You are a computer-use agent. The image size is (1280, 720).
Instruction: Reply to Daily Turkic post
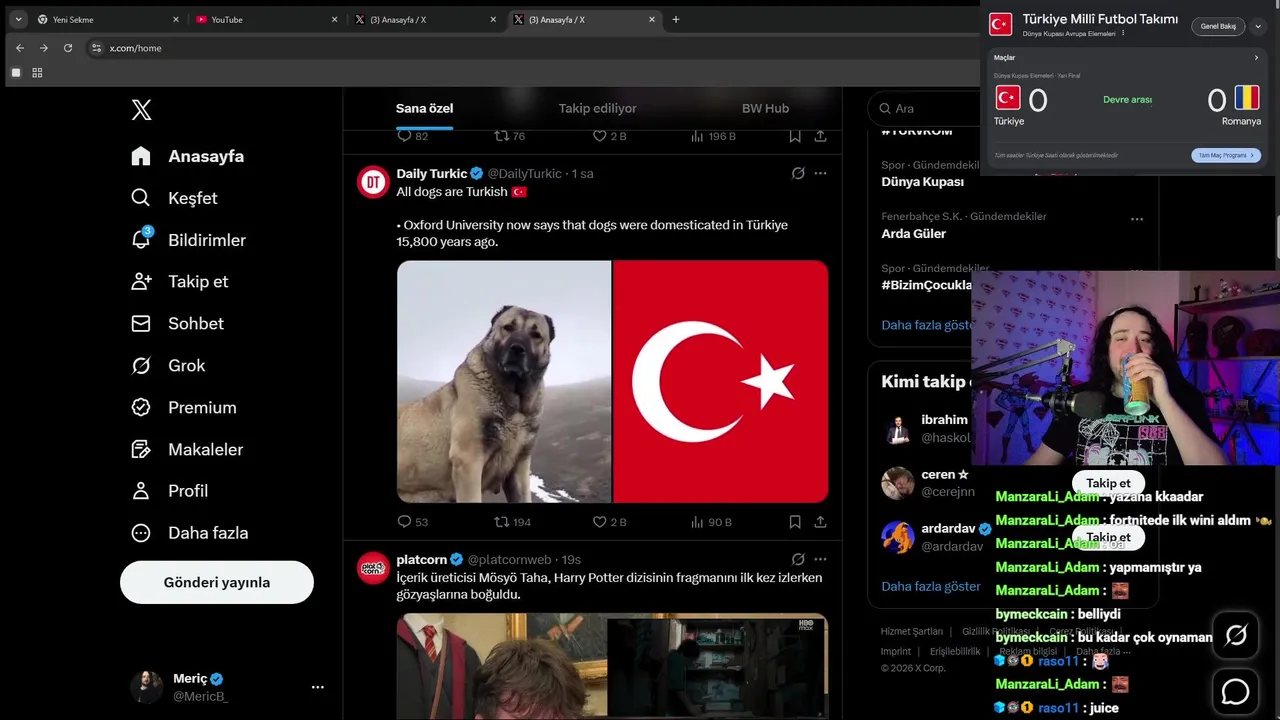[x=412, y=522]
